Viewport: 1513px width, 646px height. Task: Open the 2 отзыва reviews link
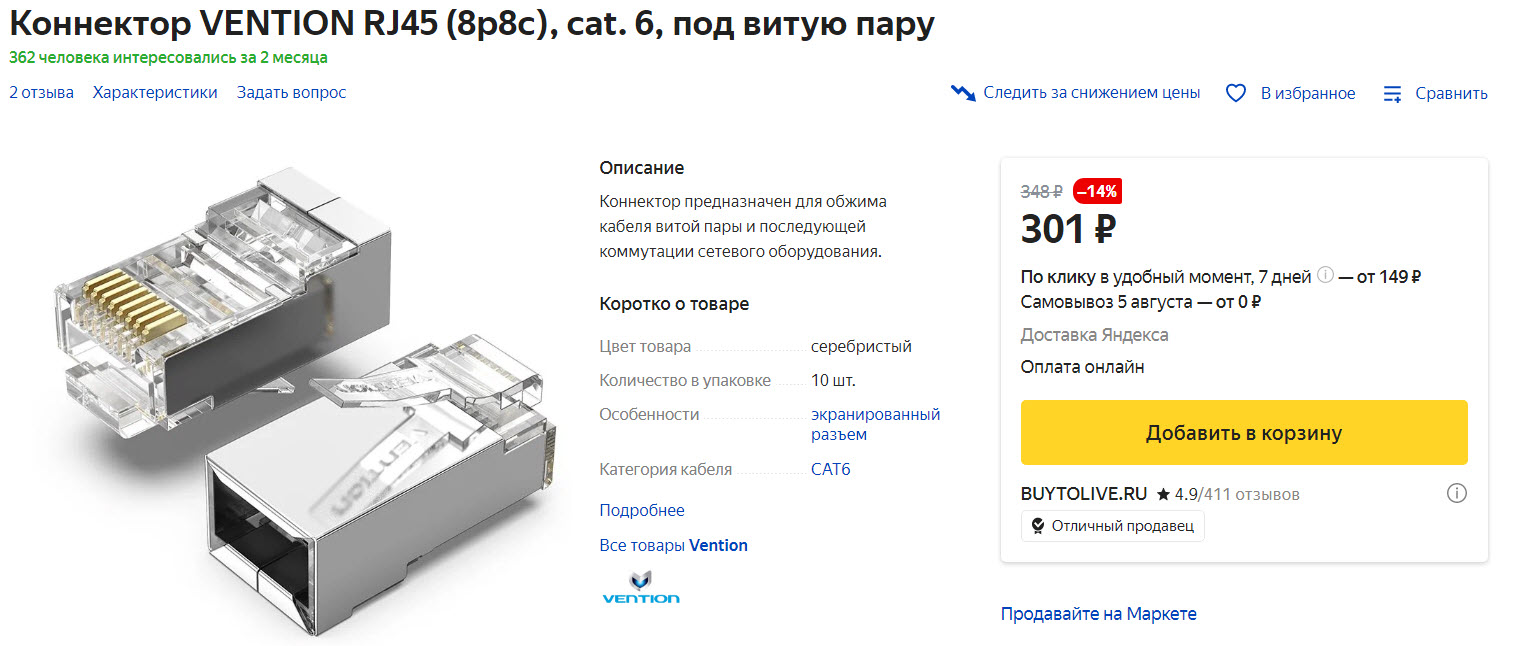point(41,92)
